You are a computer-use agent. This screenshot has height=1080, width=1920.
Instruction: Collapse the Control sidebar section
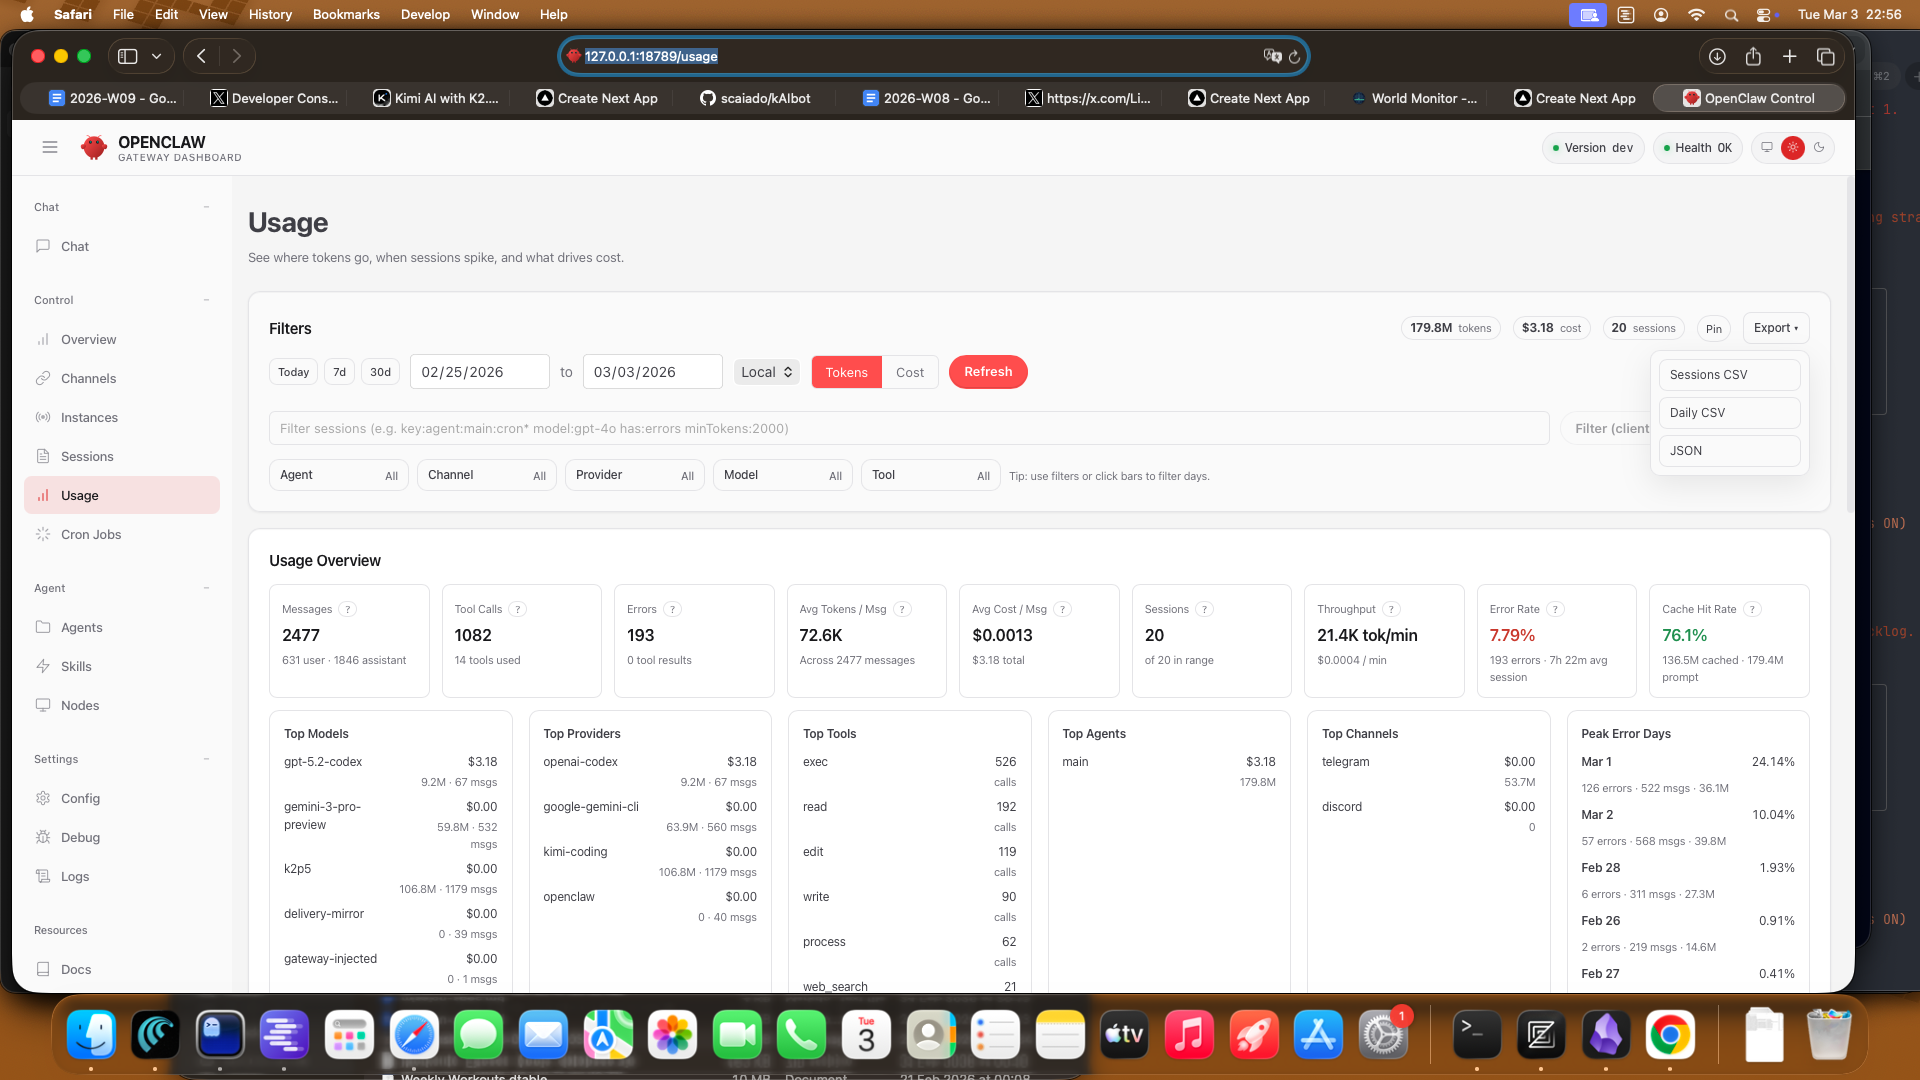[206, 301]
